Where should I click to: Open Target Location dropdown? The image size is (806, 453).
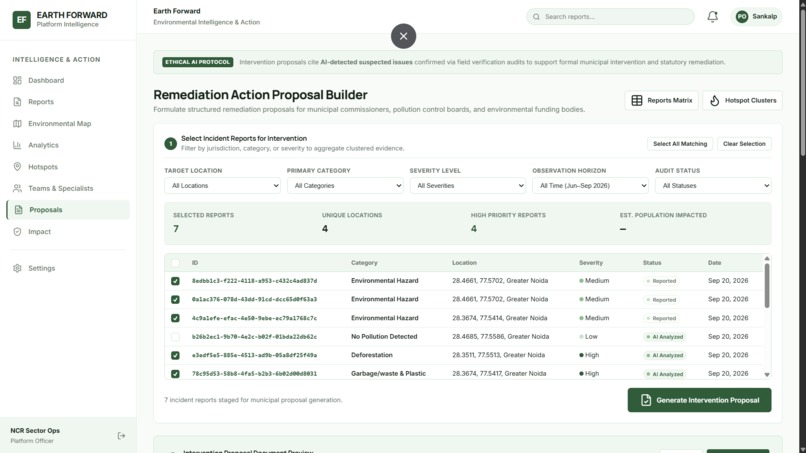point(222,186)
